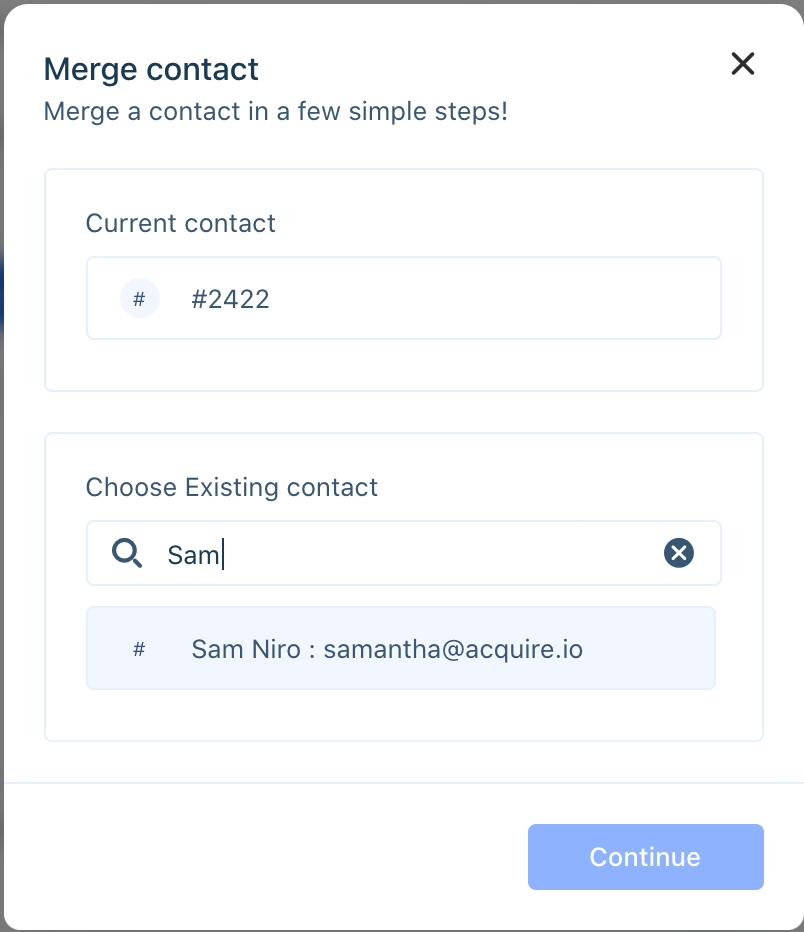Click the #2422 contact ID text
This screenshot has width=804, height=932.
(230, 299)
